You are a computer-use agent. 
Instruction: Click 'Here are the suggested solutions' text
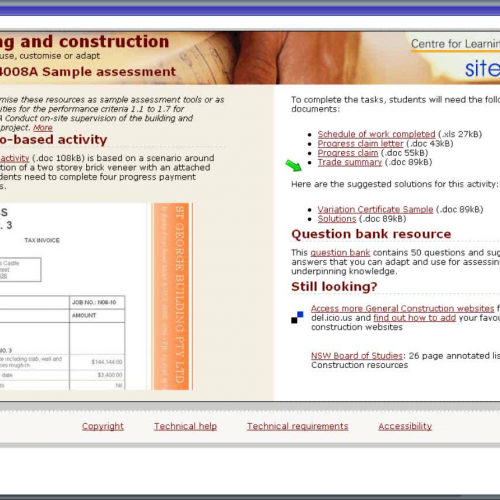point(395,184)
